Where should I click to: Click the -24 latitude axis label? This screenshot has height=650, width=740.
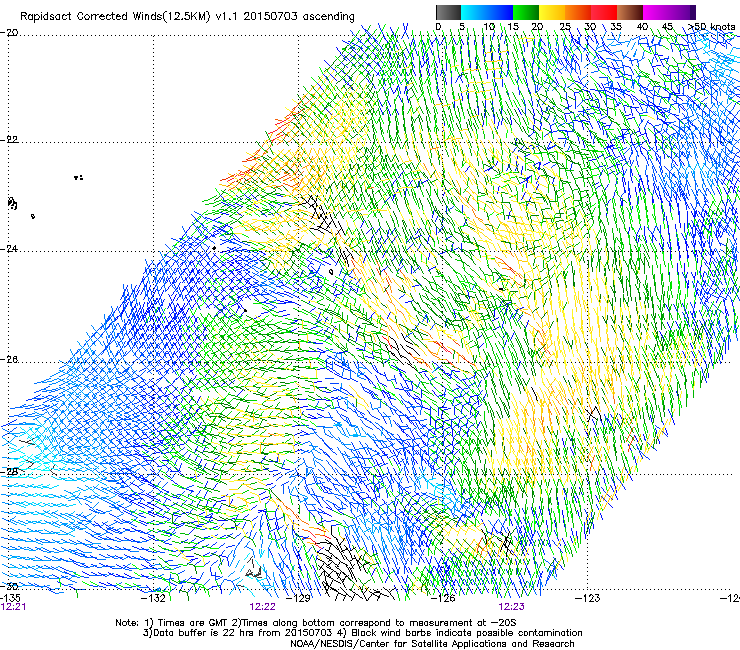coord(9,249)
